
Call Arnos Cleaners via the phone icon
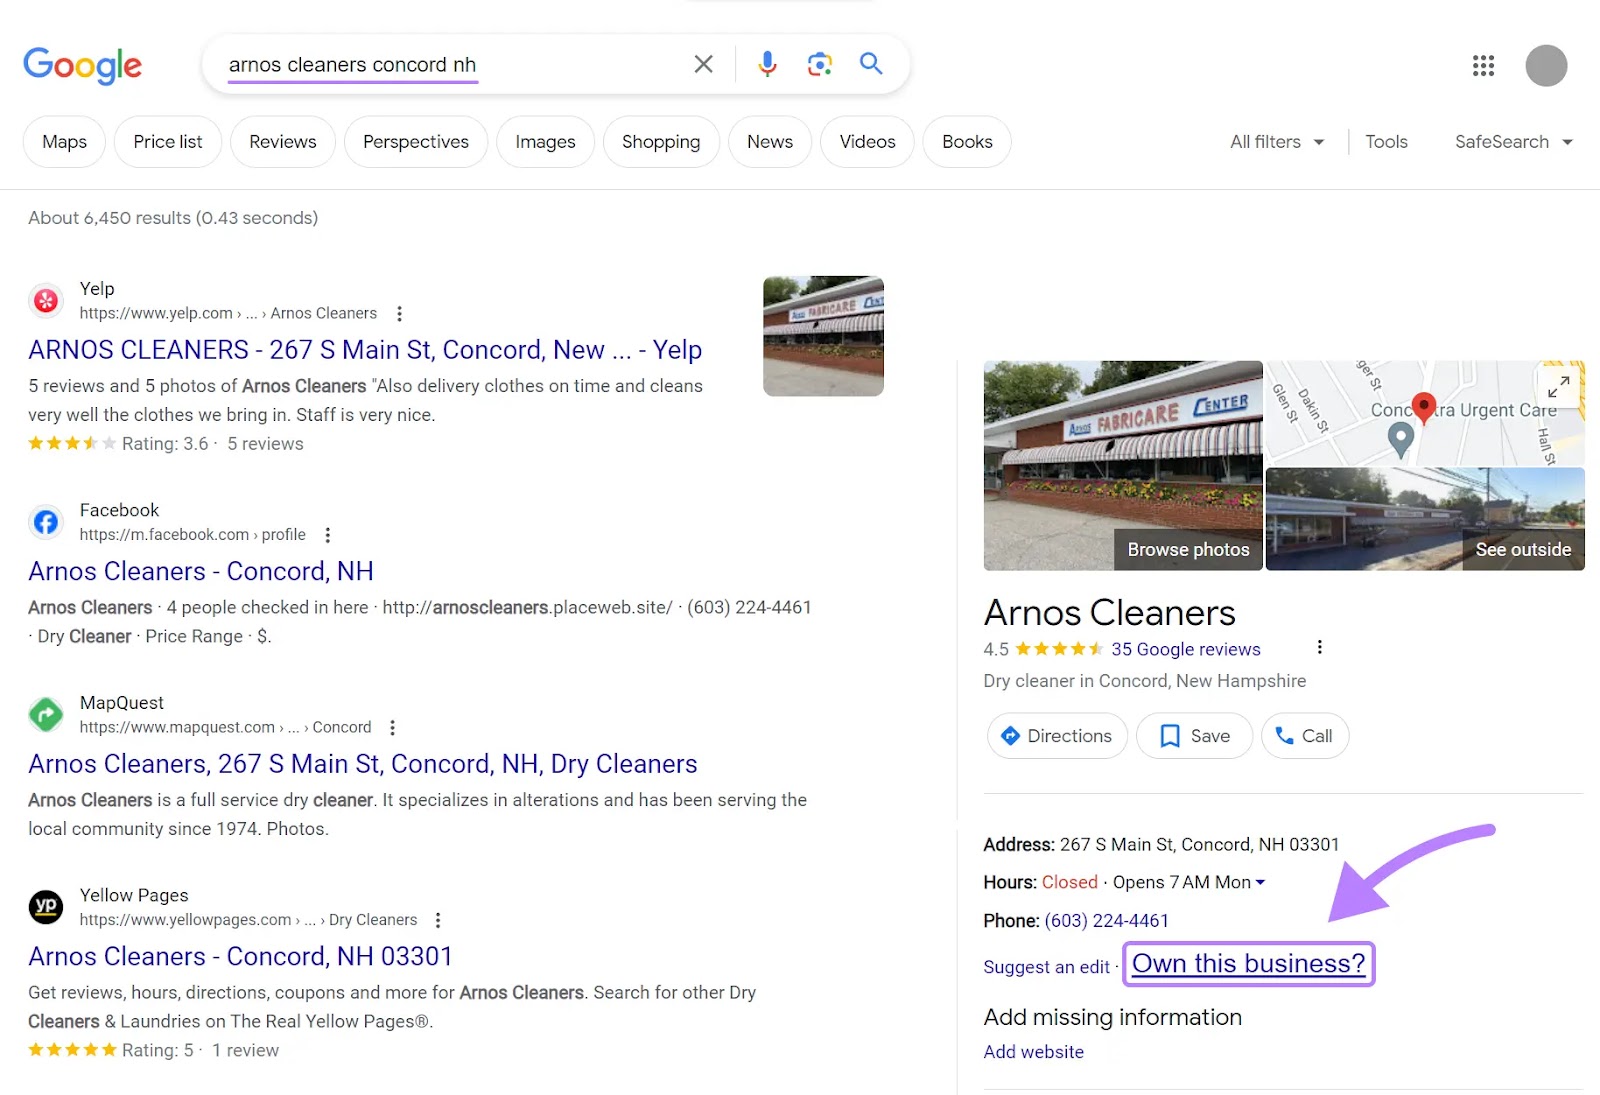click(1284, 735)
